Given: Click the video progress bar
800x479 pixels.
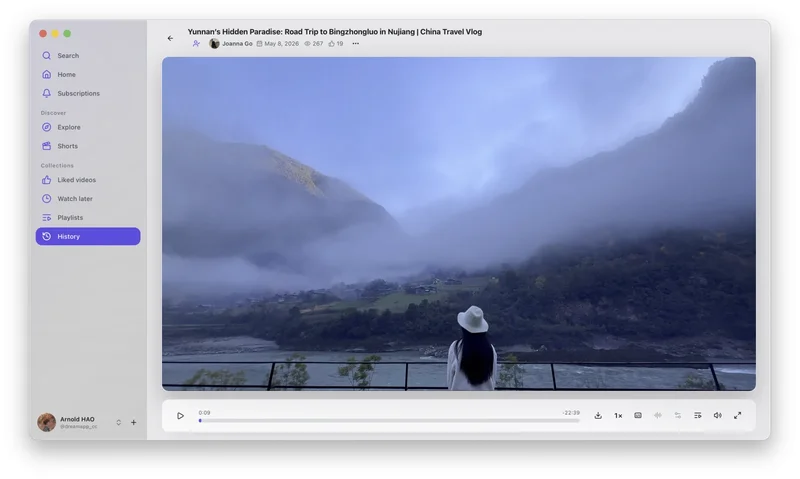Looking at the screenshot, I should (389, 421).
